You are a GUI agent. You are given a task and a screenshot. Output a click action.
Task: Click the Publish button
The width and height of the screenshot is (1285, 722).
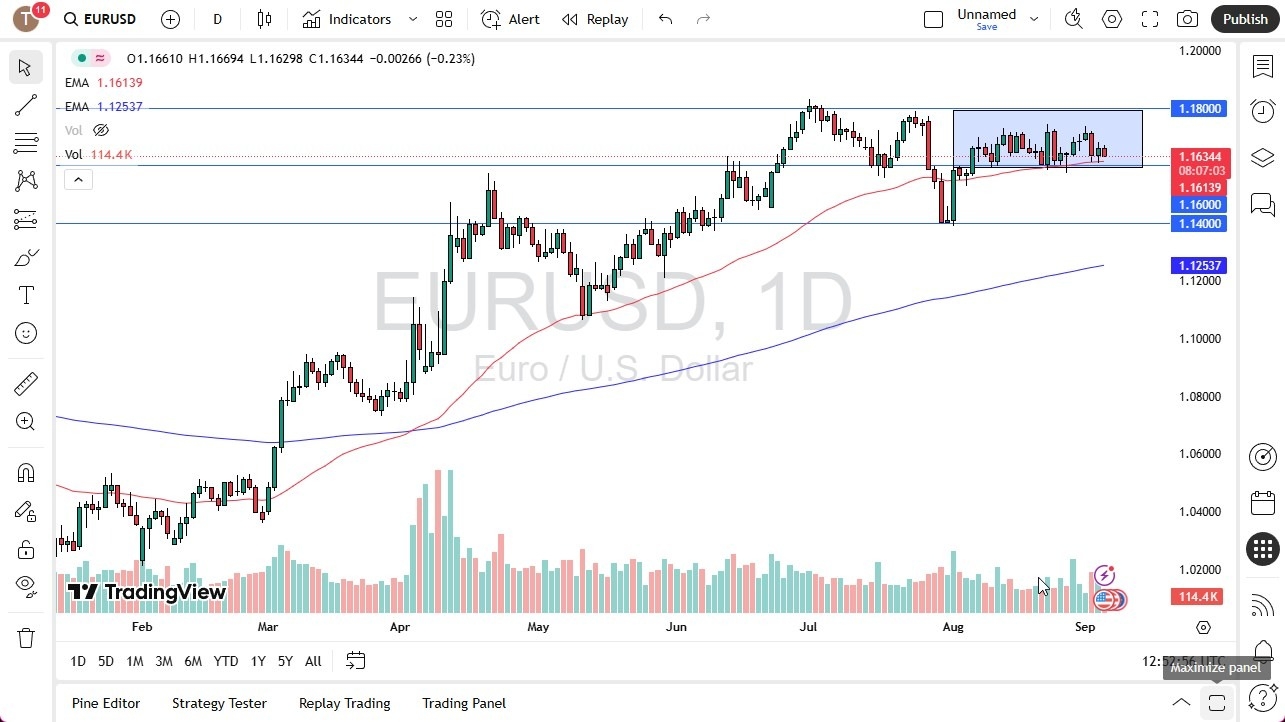[x=1244, y=18]
